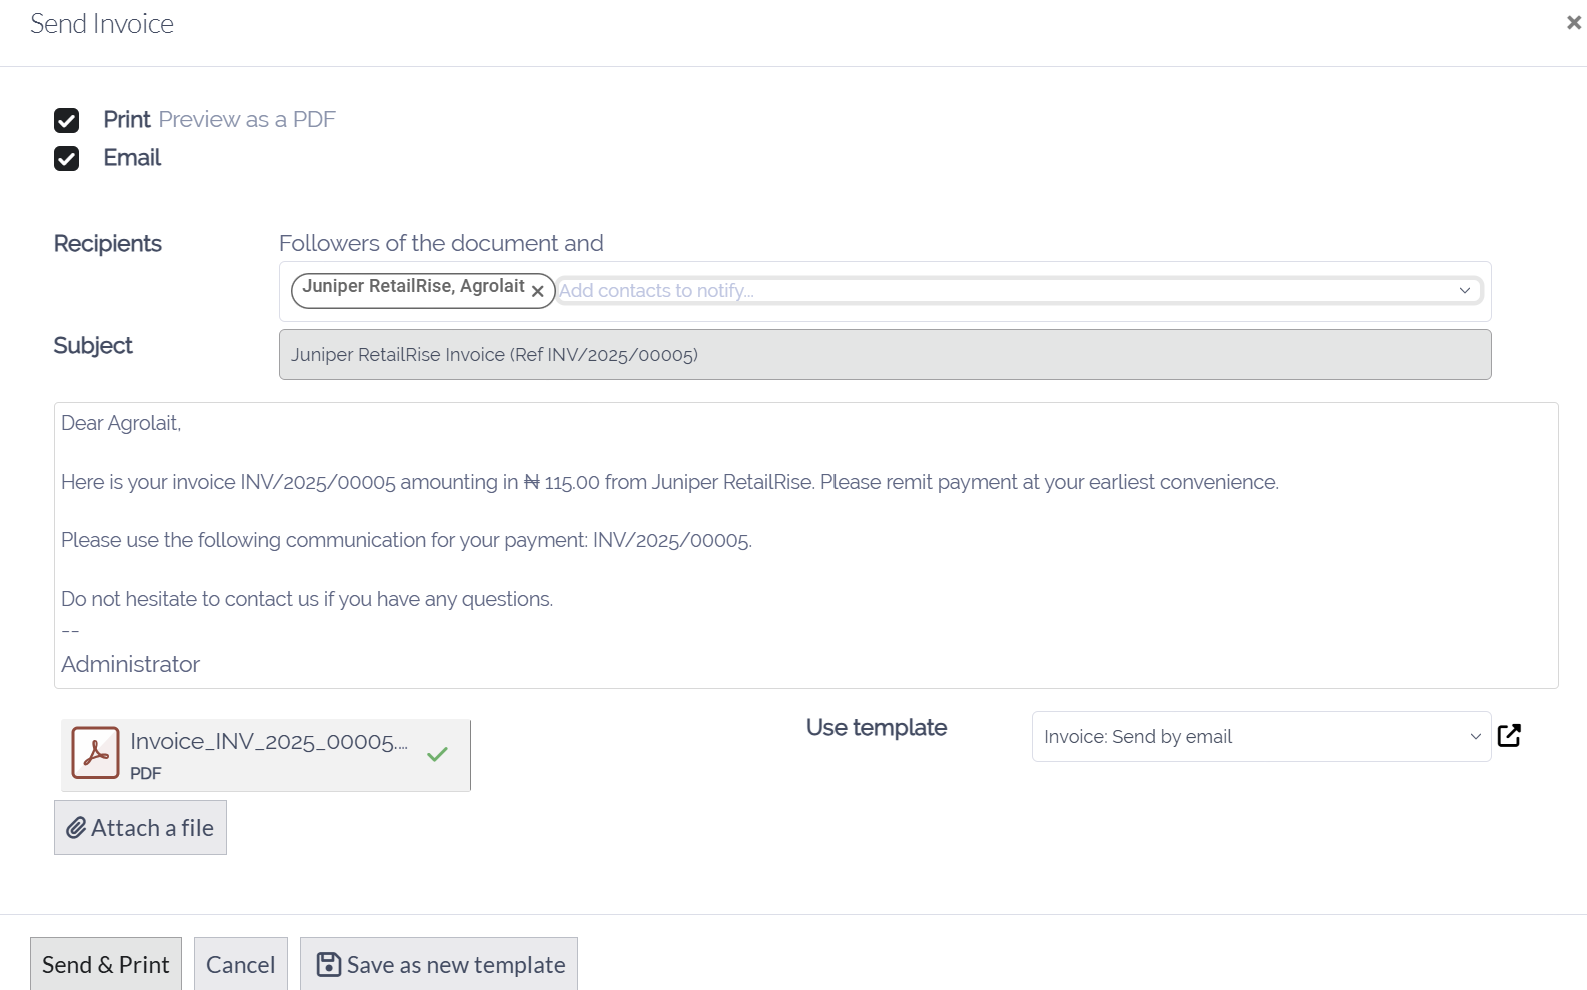1587x990 pixels.
Task: Click the 'Dear Agrolait,' greeting line
Action: coord(121,423)
